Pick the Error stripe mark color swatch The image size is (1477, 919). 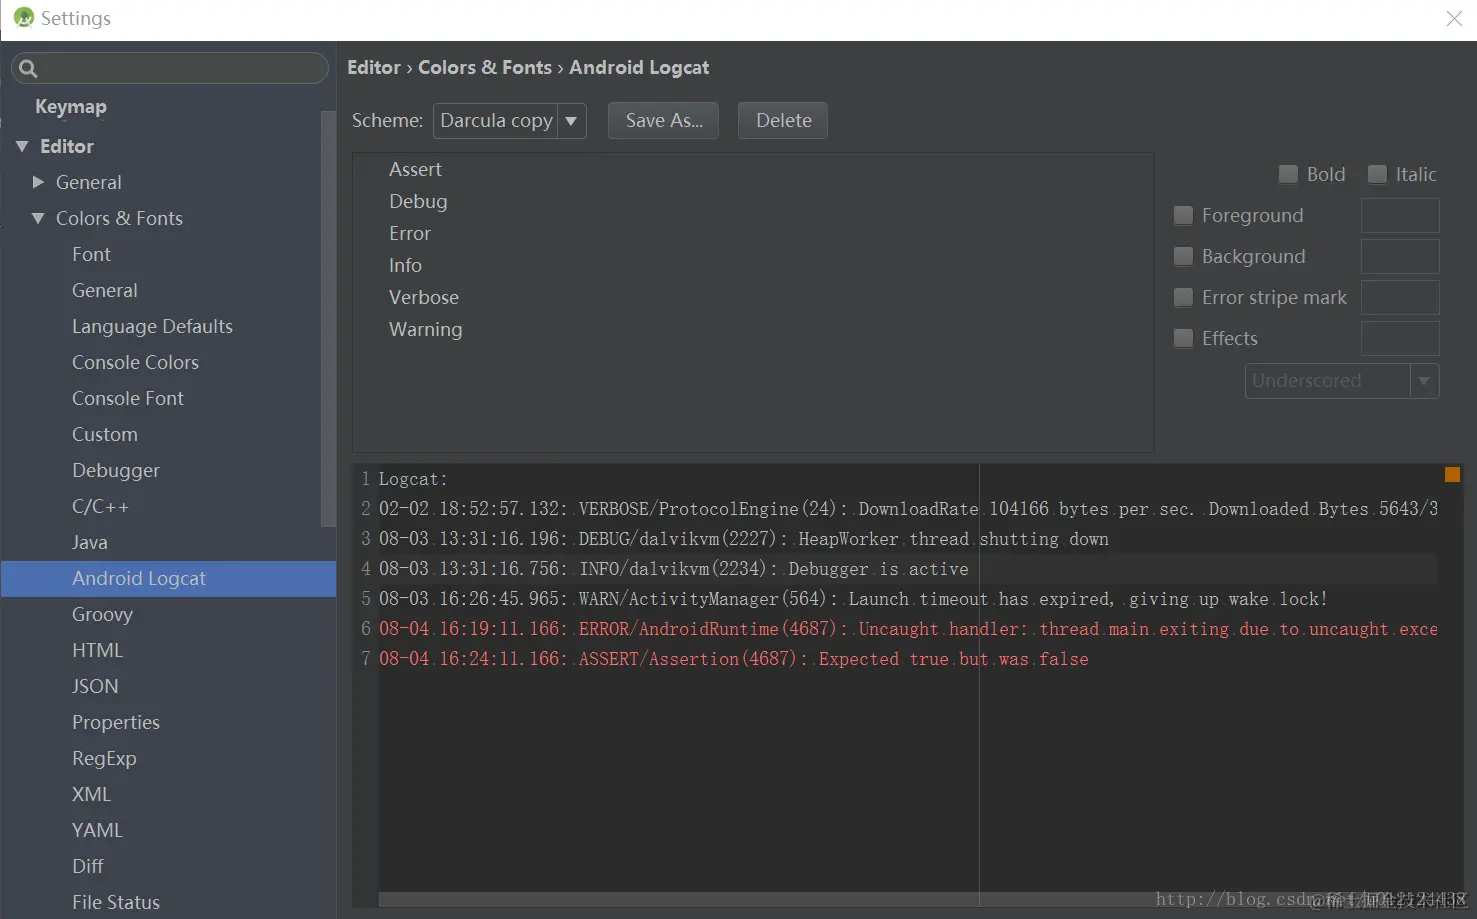1400,297
